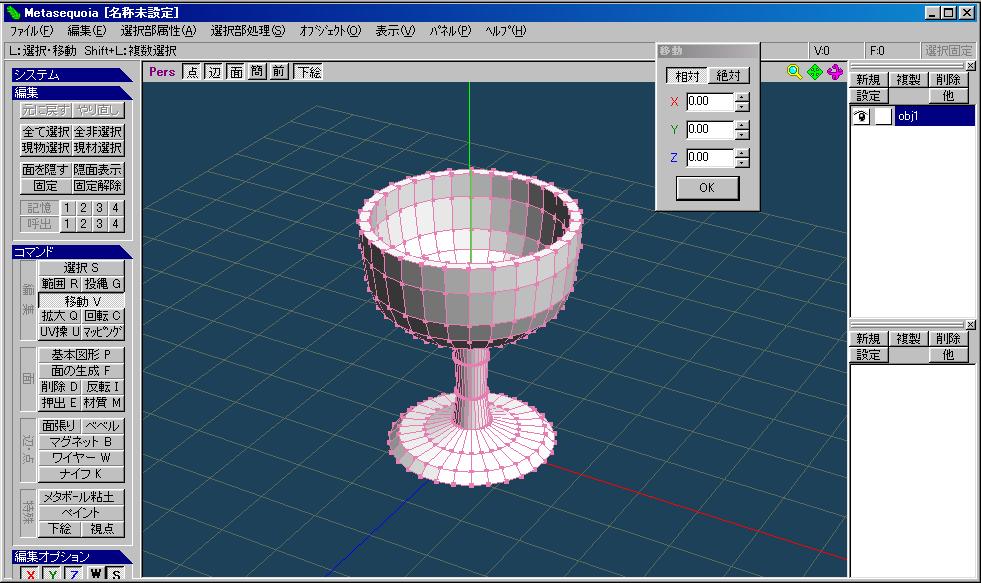Click 削除 in the material panel
Viewport: 981px width, 583px height.
[x=948, y=338]
